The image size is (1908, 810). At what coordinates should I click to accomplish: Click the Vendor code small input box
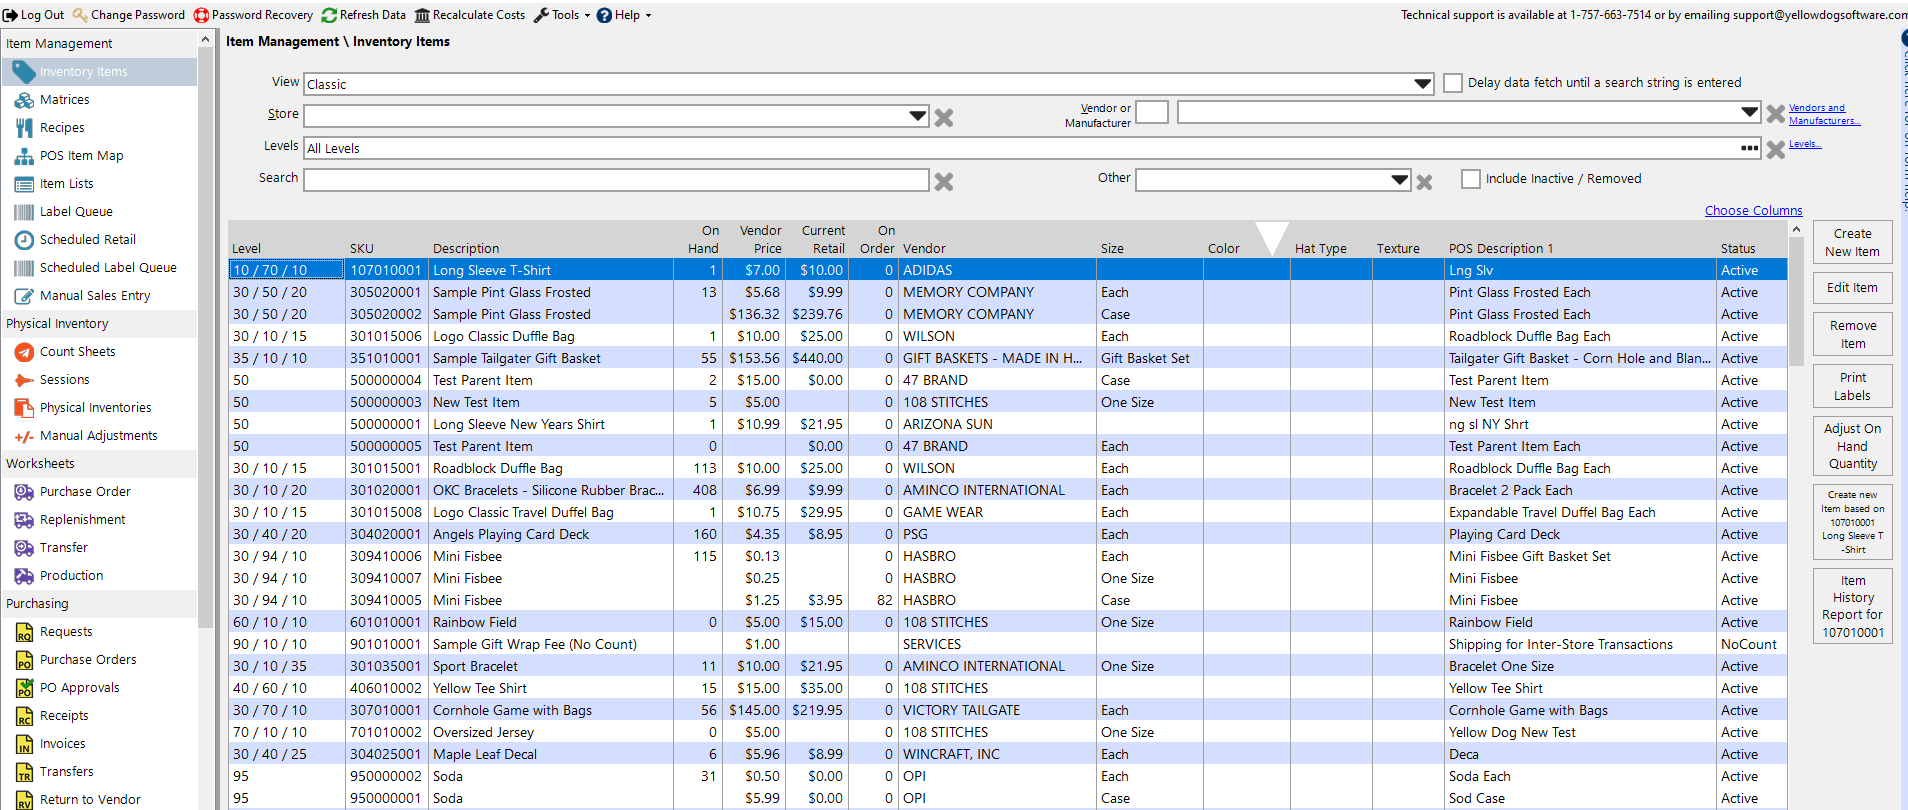click(1151, 112)
